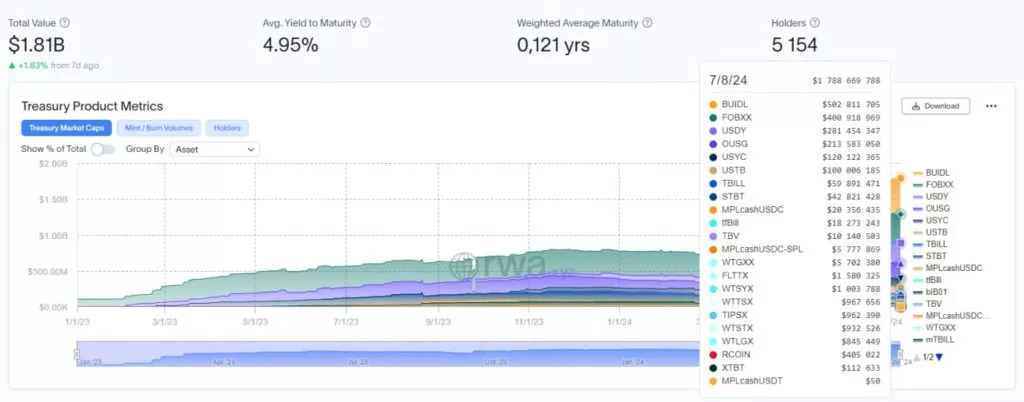Switch to Treasury Market Caps tab

[66, 128]
